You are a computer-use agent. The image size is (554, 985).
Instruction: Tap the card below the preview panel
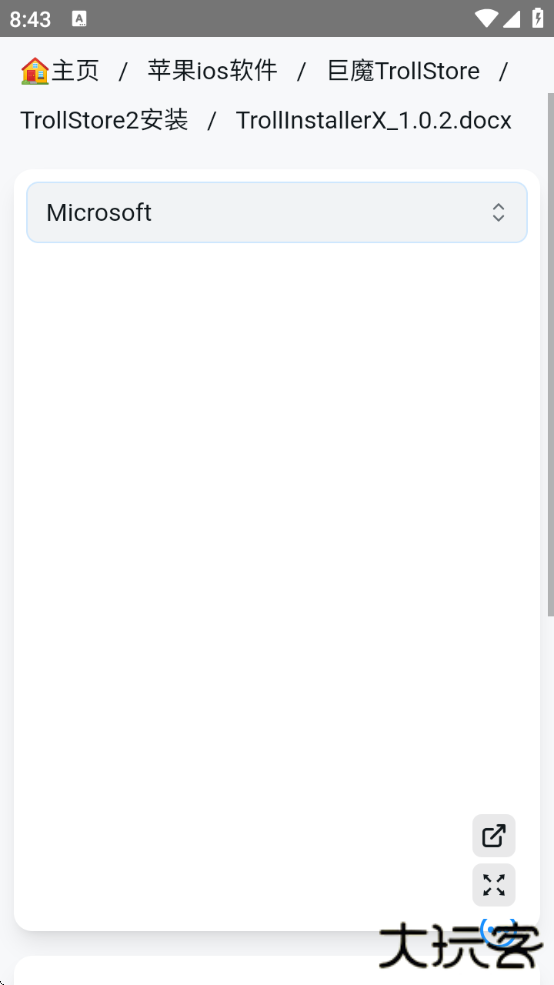tap(277, 971)
